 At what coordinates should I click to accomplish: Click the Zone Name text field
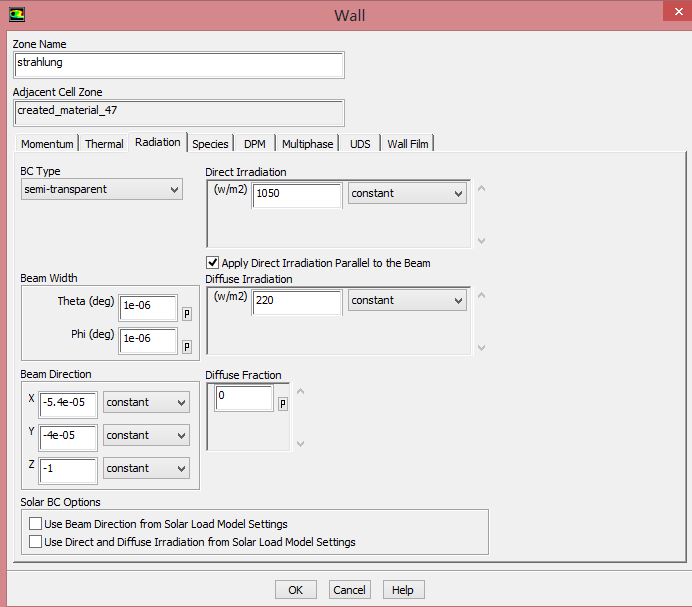[179, 63]
